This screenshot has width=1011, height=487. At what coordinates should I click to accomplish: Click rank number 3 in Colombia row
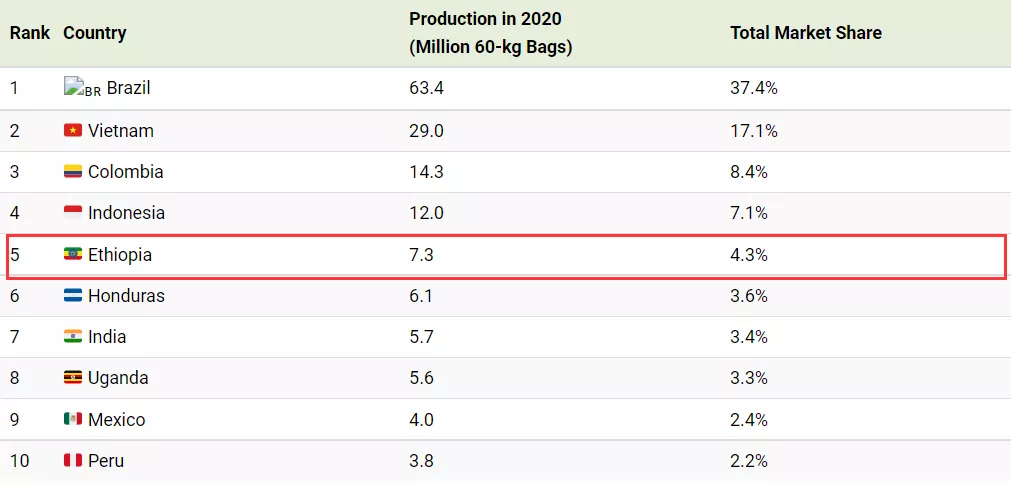pos(14,172)
